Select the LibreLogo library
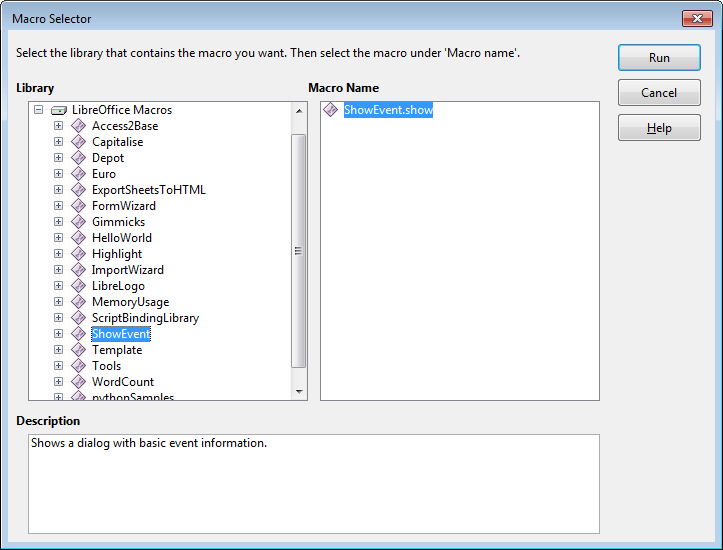723x550 pixels. 119,285
